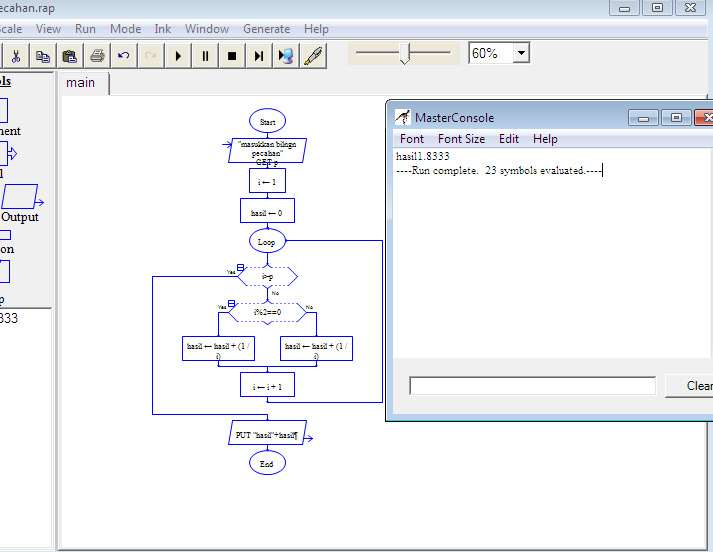Image resolution: width=713 pixels, height=552 pixels.
Task: Open the 60% zoom dropdown arrow
Action: click(522, 53)
